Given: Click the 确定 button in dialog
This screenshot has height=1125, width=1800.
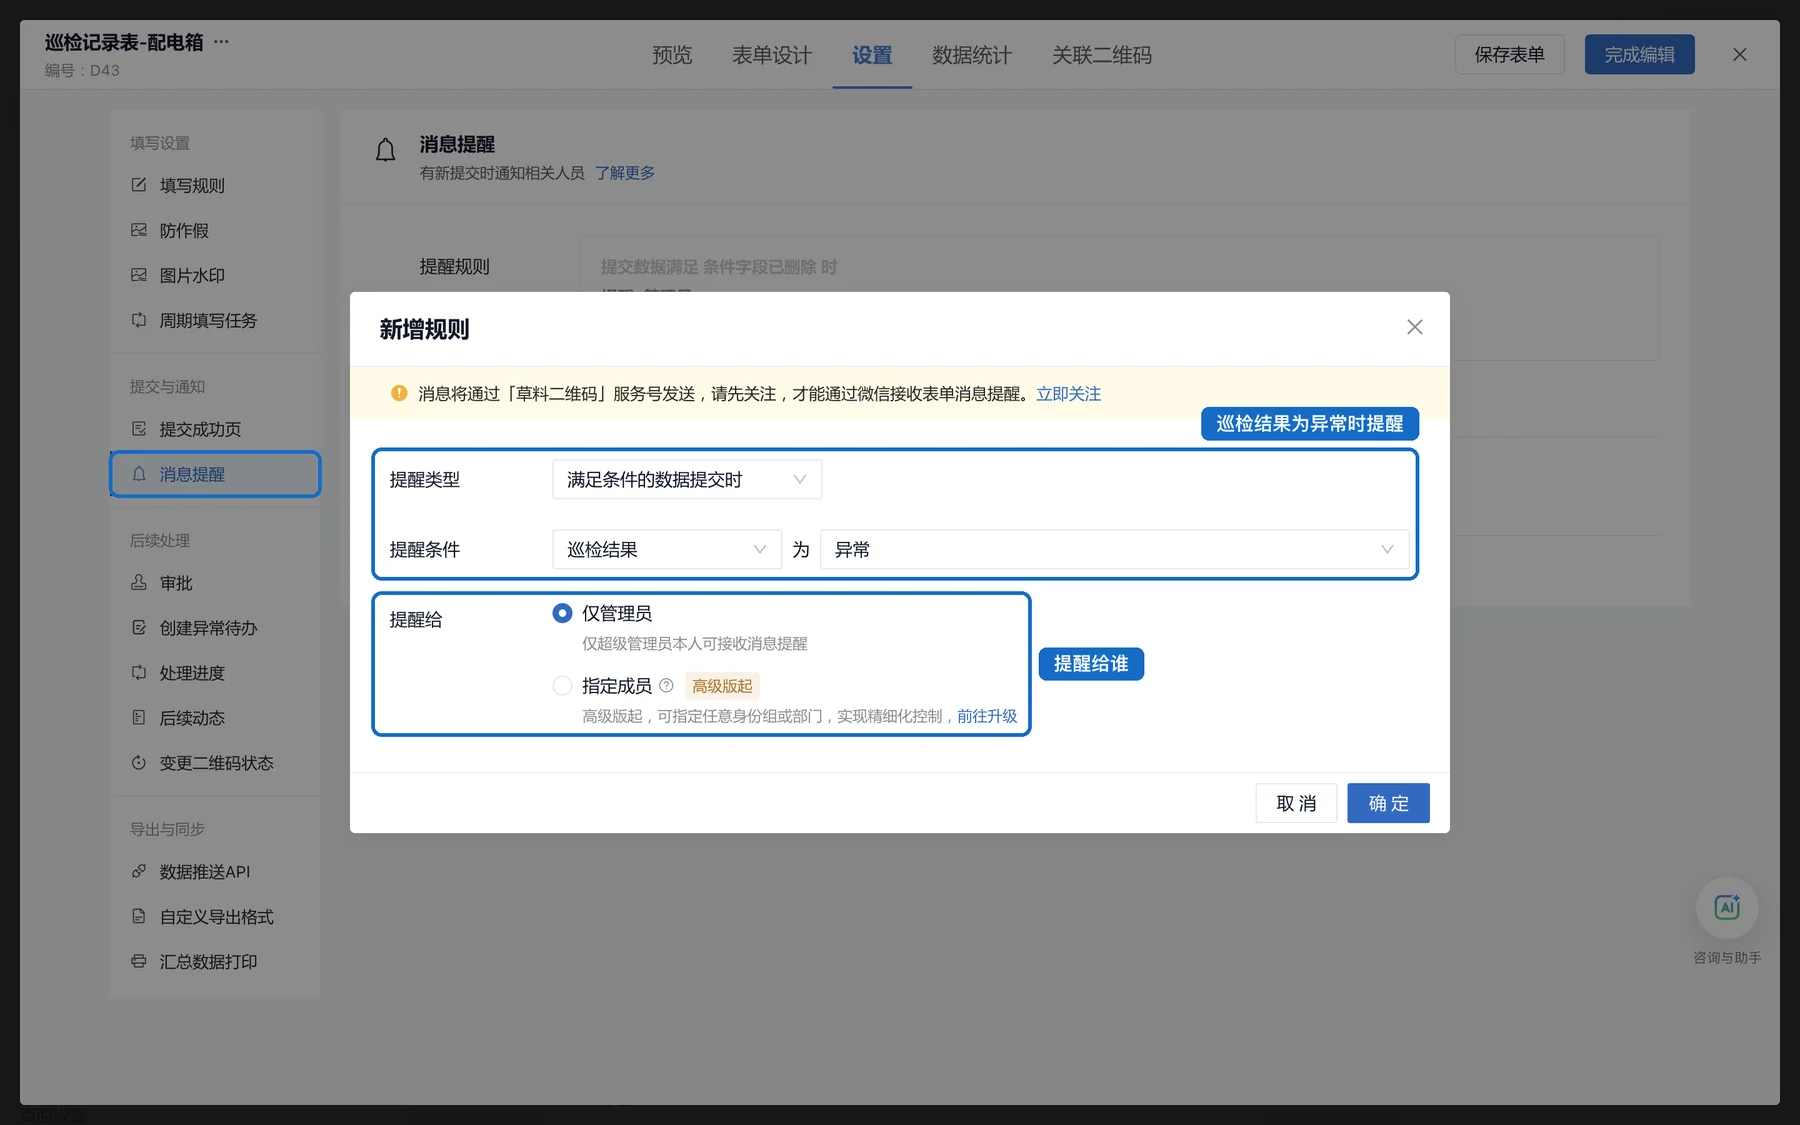Looking at the screenshot, I should pyautogui.click(x=1388, y=803).
